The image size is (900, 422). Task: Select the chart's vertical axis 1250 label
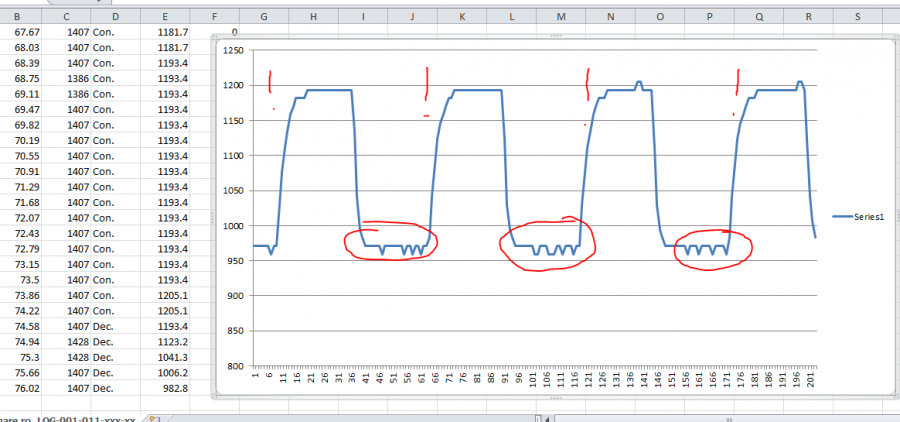(231, 50)
